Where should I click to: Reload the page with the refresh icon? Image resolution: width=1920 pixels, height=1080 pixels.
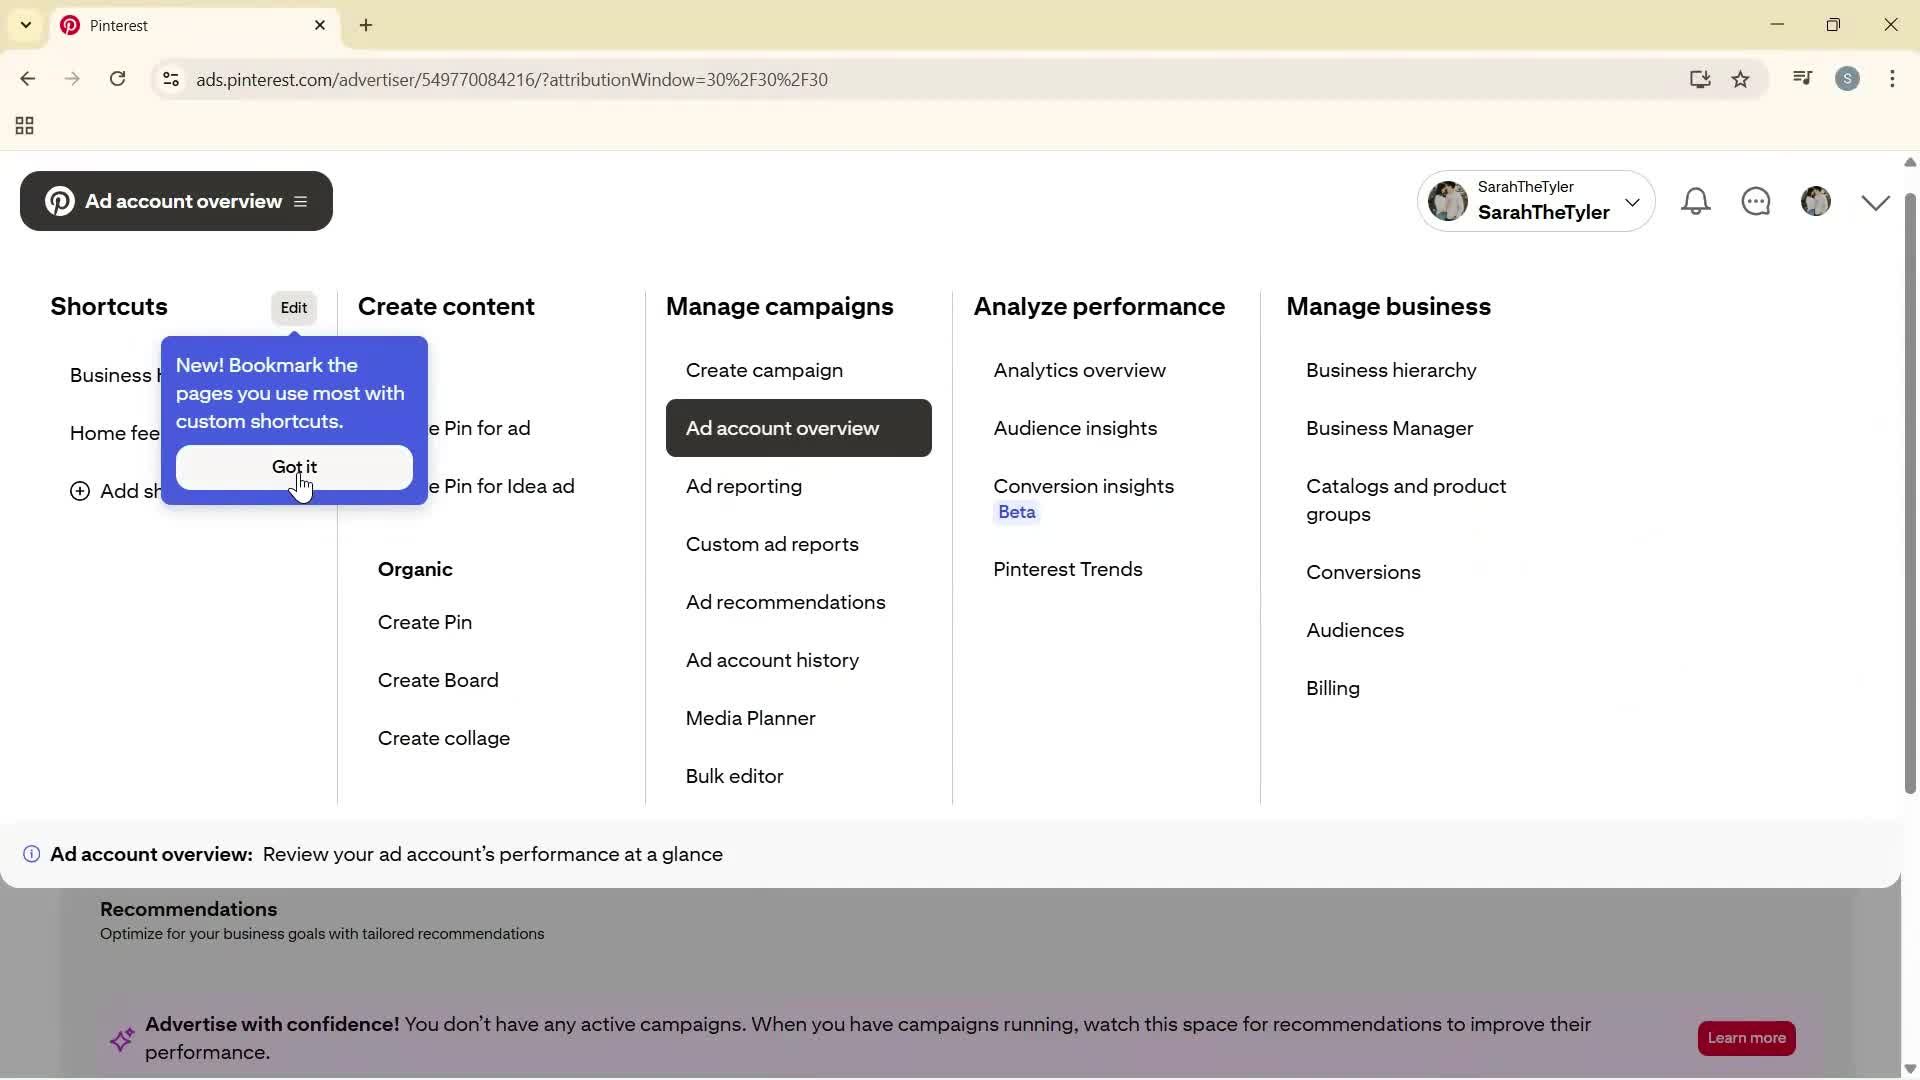pyautogui.click(x=118, y=79)
